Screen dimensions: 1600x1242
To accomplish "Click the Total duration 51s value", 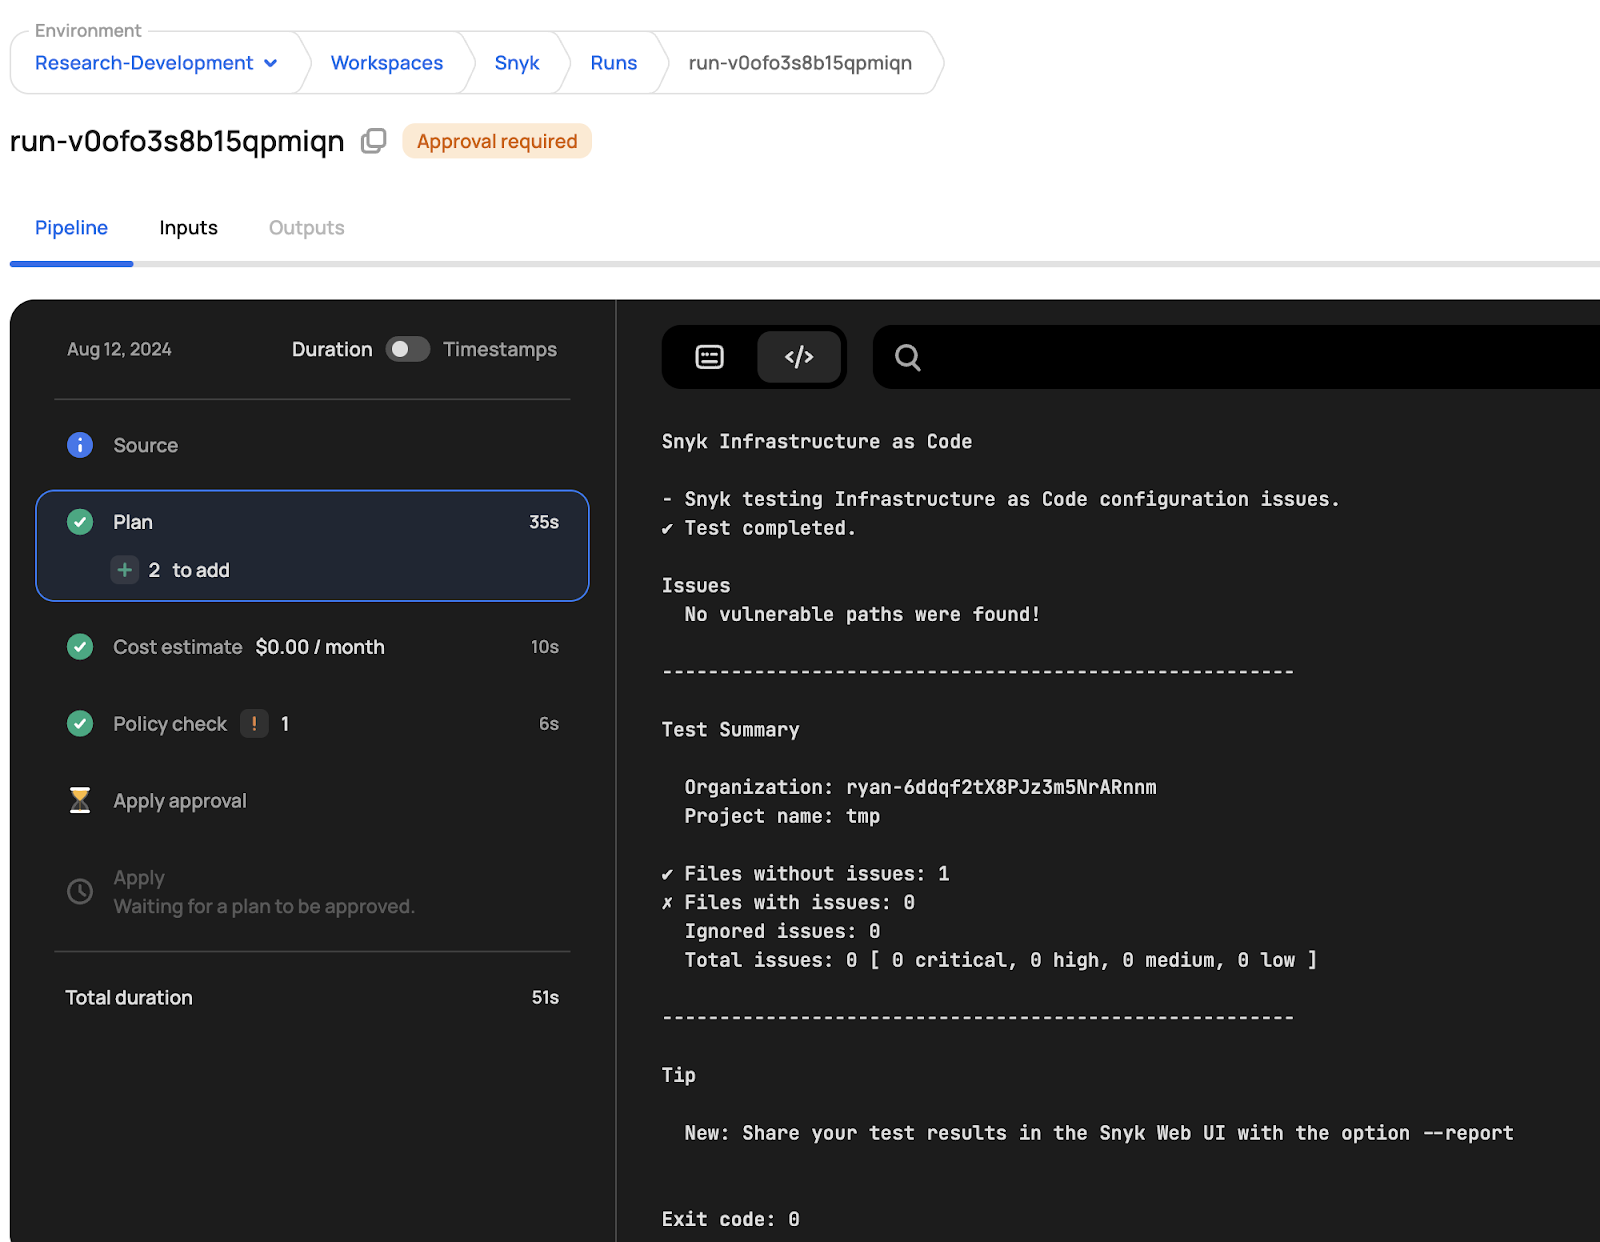I will click(x=545, y=997).
